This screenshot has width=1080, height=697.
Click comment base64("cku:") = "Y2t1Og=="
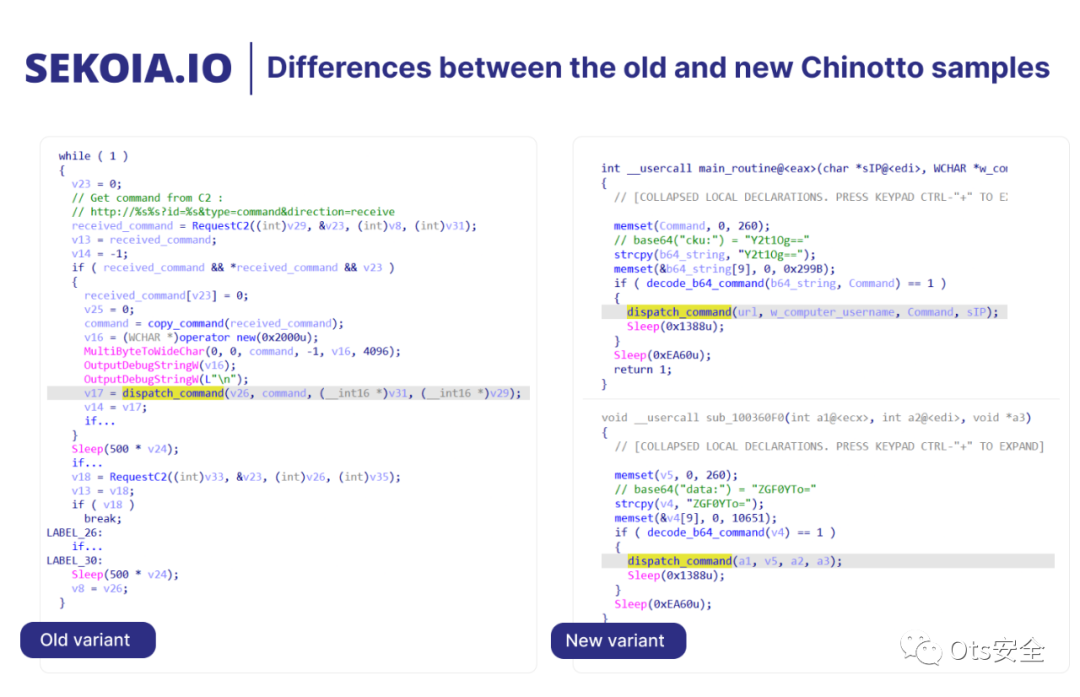[712, 240]
